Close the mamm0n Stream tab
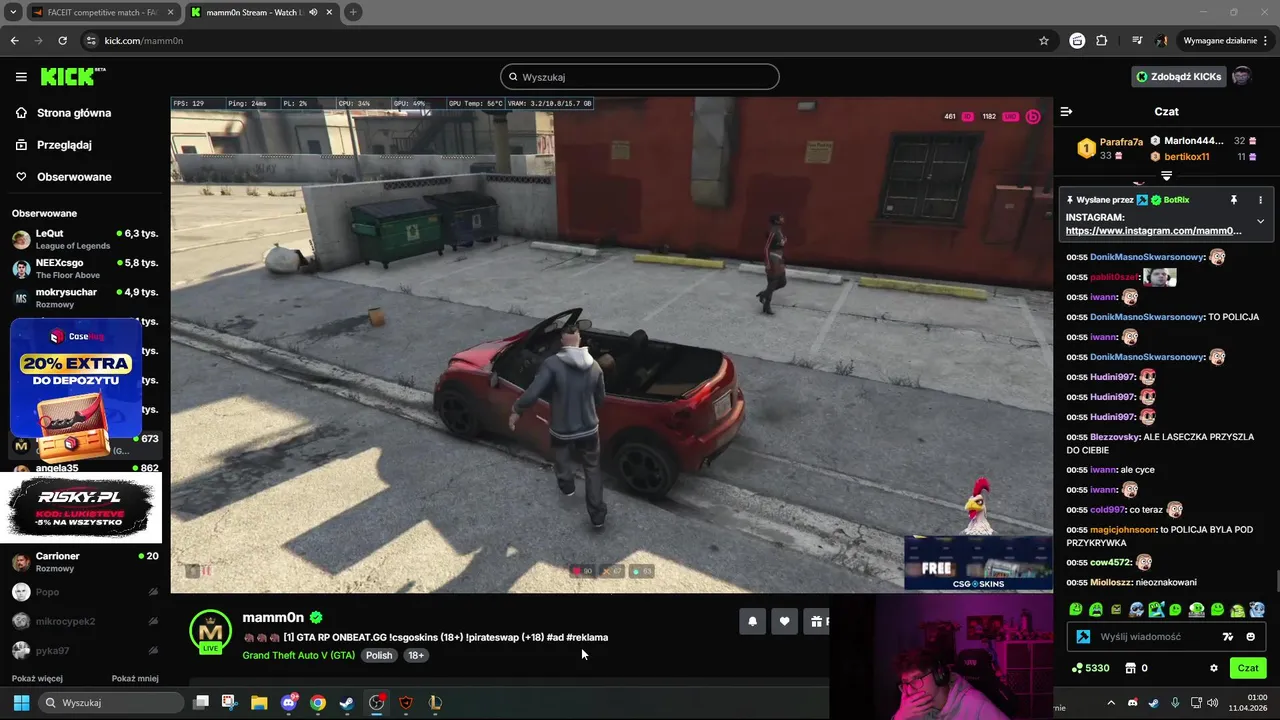The image size is (1280, 720). [329, 12]
